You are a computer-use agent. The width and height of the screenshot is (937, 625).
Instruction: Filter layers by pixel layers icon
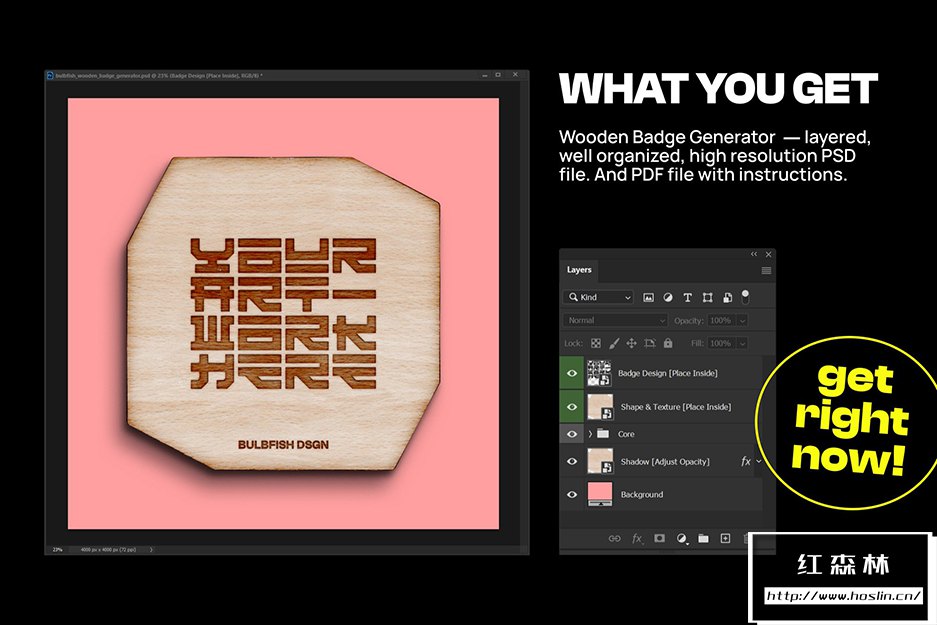click(648, 298)
